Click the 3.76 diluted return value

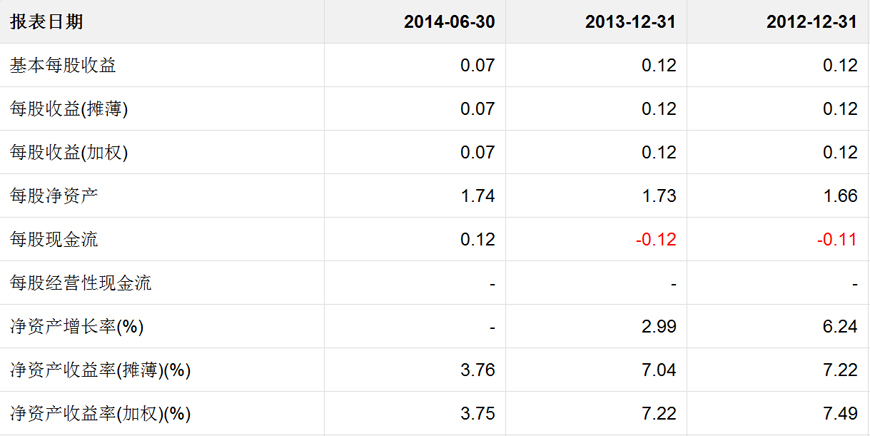pyautogui.click(x=478, y=370)
